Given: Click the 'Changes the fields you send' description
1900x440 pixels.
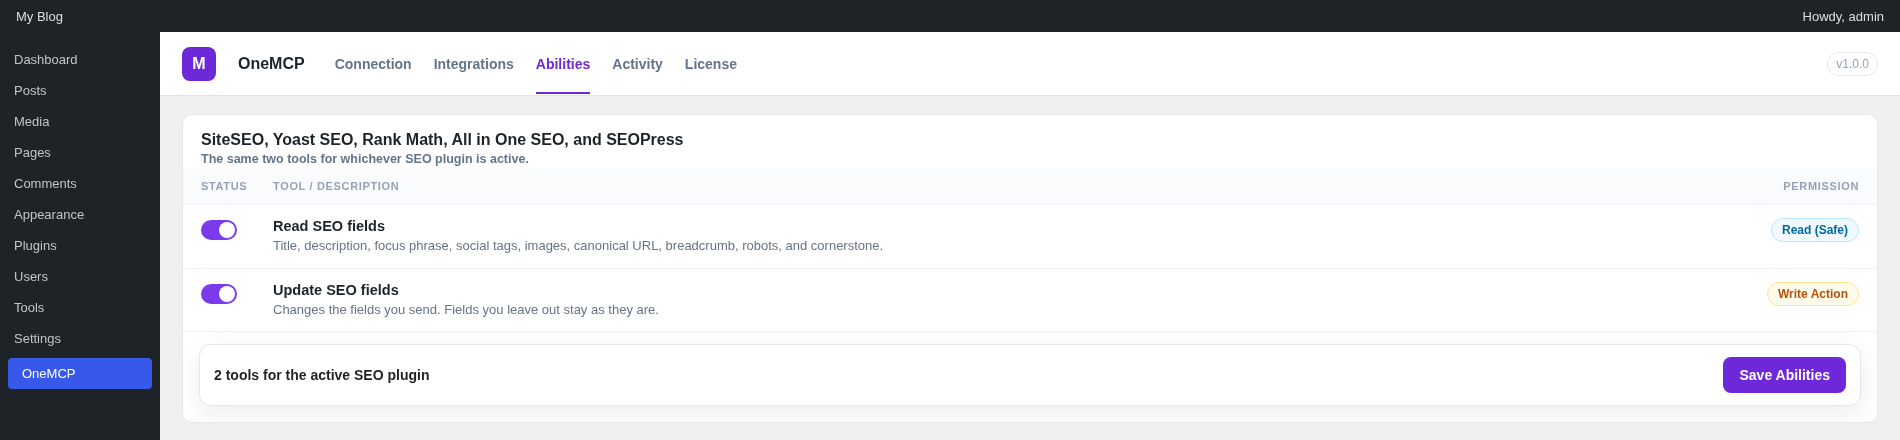Looking at the screenshot, I should [466, 310].
